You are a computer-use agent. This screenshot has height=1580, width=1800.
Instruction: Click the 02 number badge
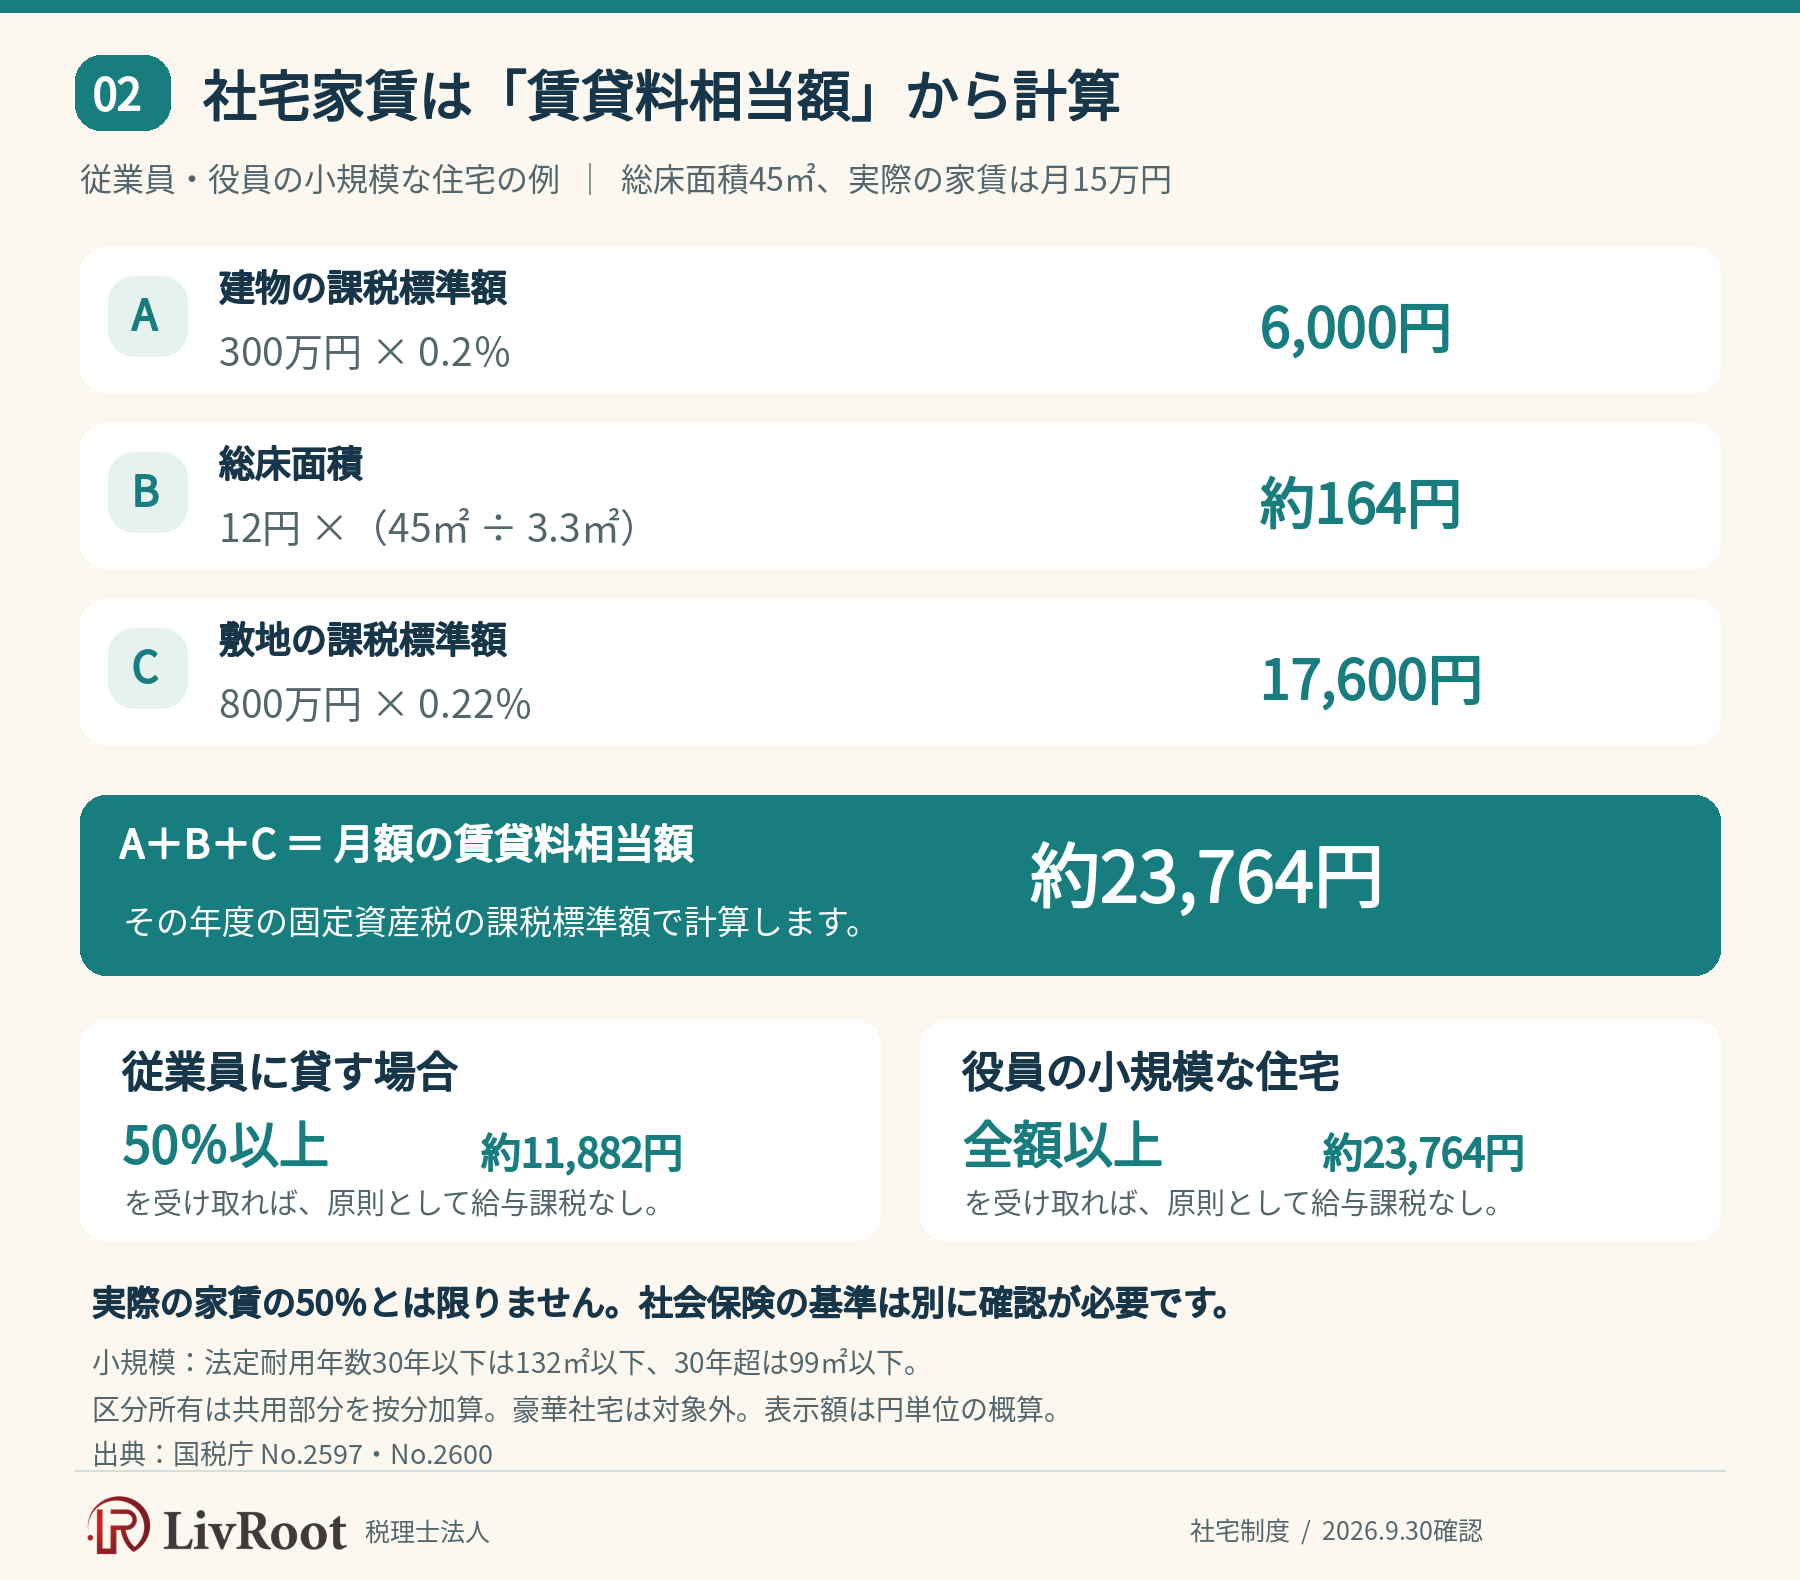(123, 93)
